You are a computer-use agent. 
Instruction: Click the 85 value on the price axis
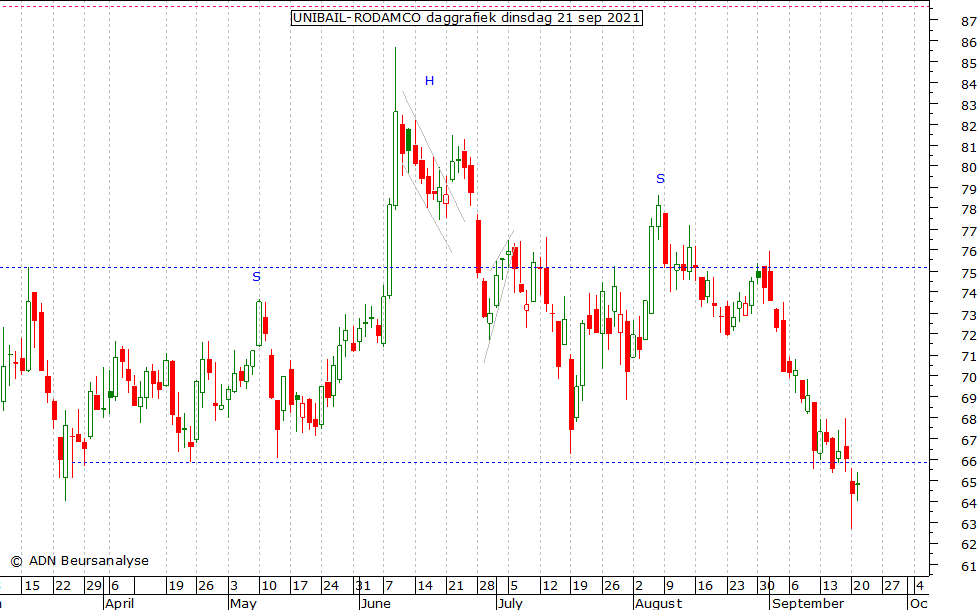click(x=969, y=64)
